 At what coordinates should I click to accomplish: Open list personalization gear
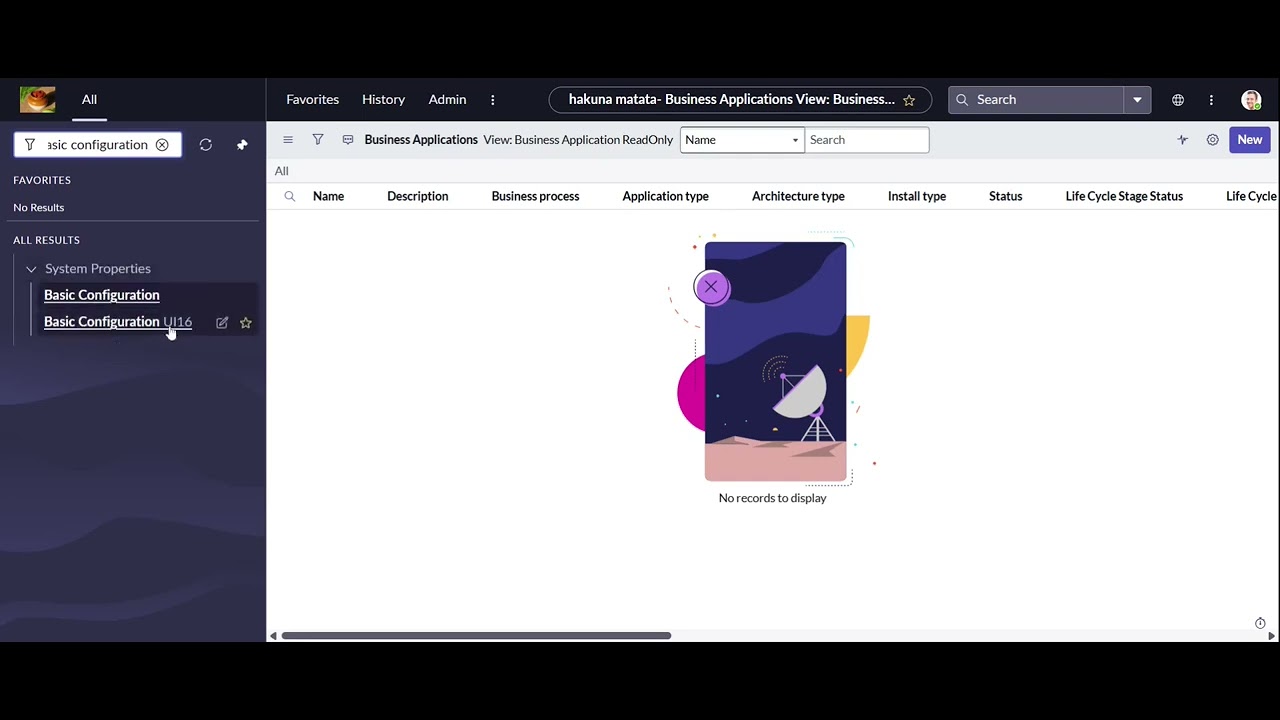pos(1213,140)
